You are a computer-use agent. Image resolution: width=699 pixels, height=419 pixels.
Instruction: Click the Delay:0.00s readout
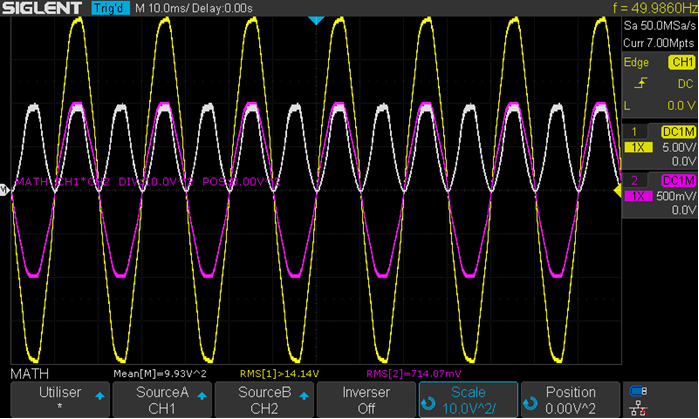(221, 8)
